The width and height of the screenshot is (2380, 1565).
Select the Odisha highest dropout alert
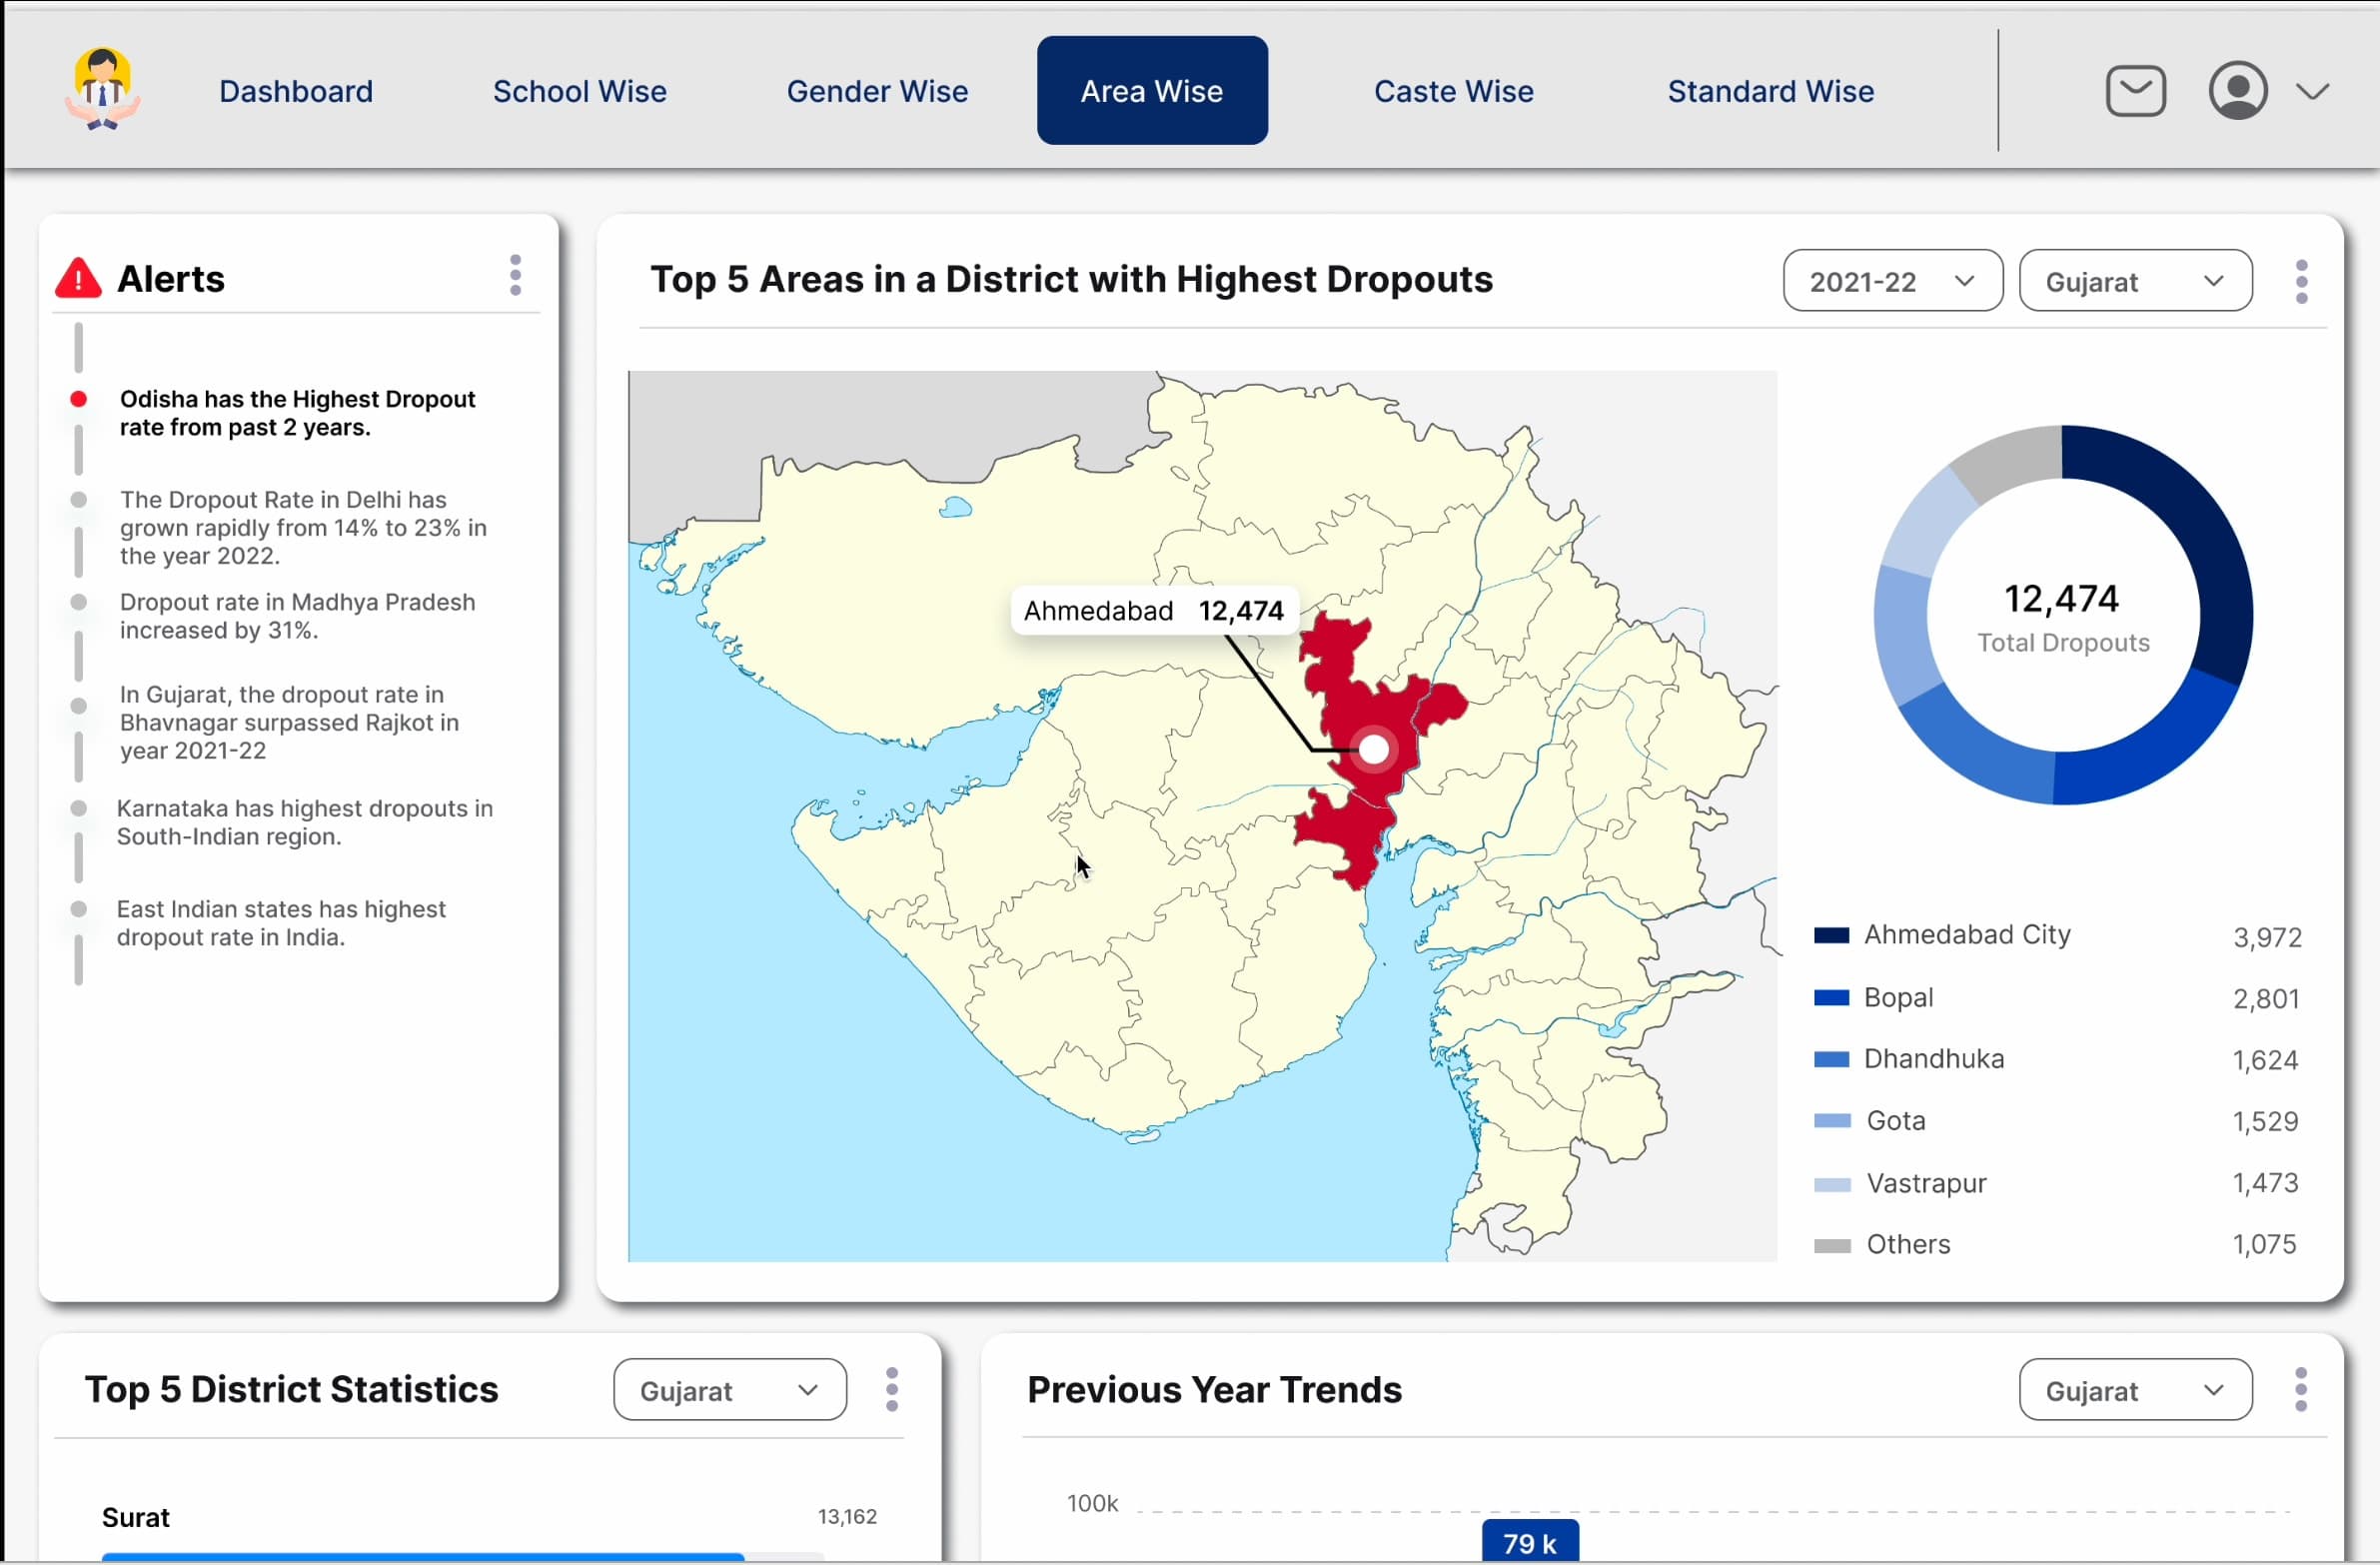pos(297,413)
